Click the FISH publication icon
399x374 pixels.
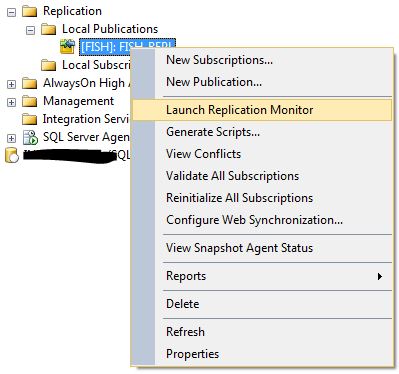click(67, 47)
